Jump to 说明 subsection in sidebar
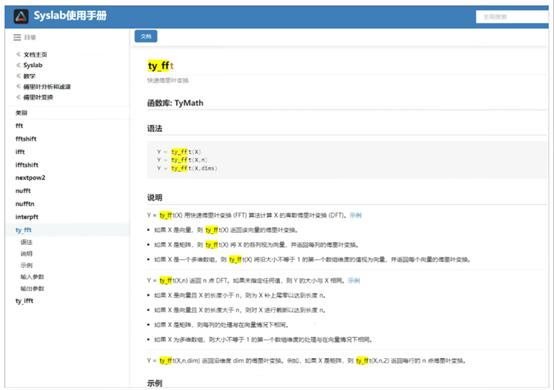This screenshot has width=554, height=390. [26, 254]
